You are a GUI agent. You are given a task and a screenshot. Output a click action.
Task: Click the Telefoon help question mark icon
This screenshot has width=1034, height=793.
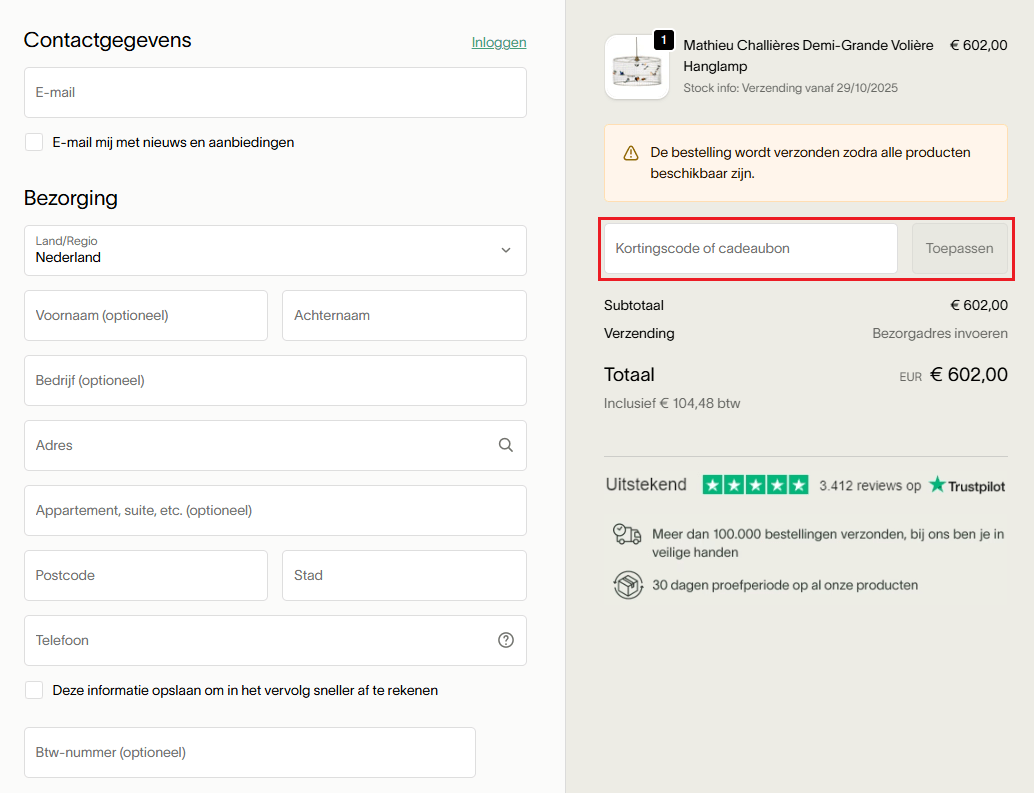pyautogui.click(x=506, y=640)
